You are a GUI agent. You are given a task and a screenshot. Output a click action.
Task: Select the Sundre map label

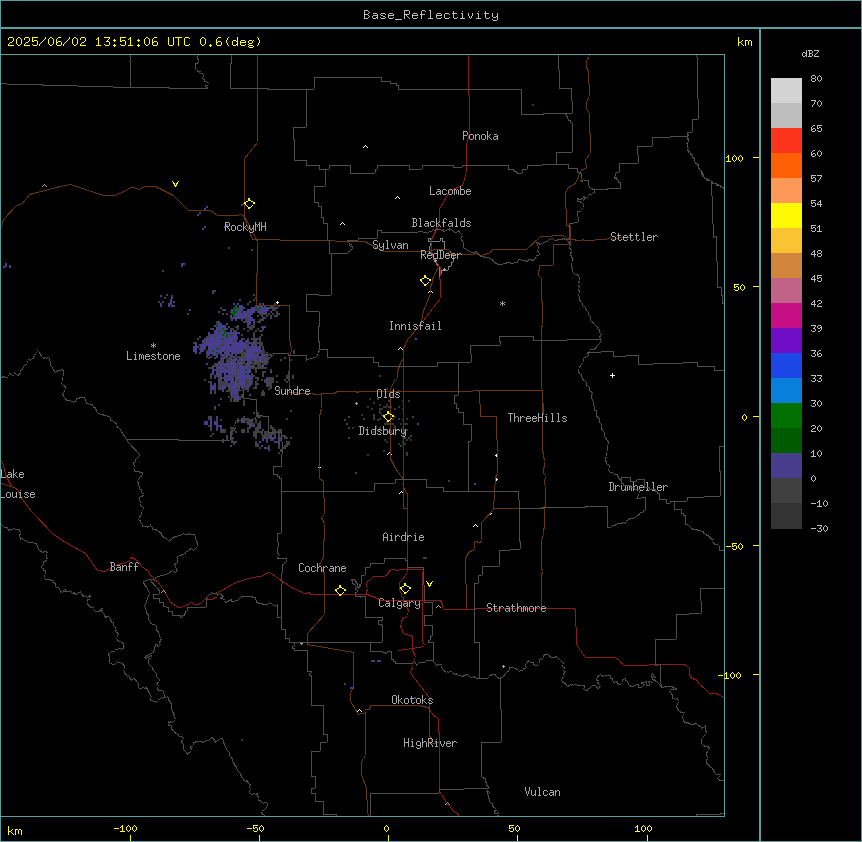(x=292, y=391)
